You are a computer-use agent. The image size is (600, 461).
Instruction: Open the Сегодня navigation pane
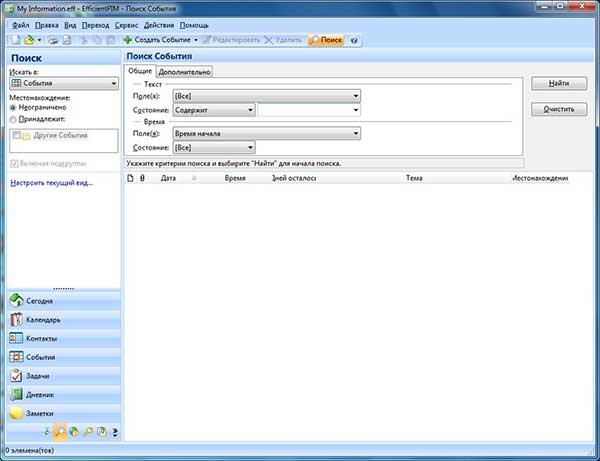(x=64, y=301)
